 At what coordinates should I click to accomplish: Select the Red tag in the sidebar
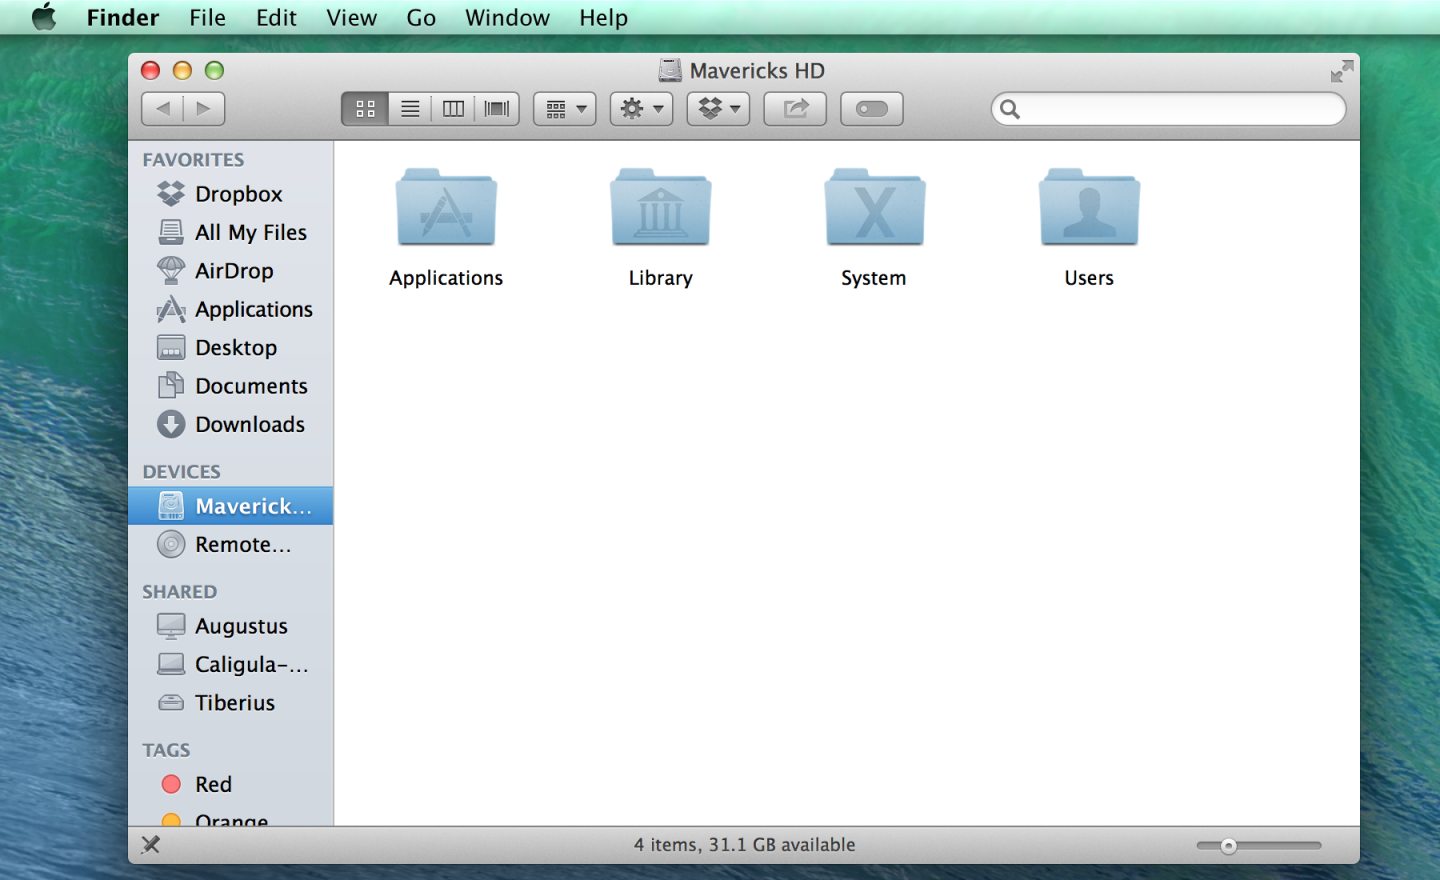point(213,784)
